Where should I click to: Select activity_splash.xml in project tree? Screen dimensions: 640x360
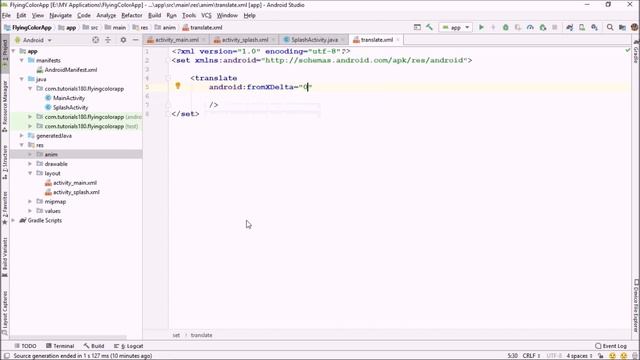click(x=76, y=192)
